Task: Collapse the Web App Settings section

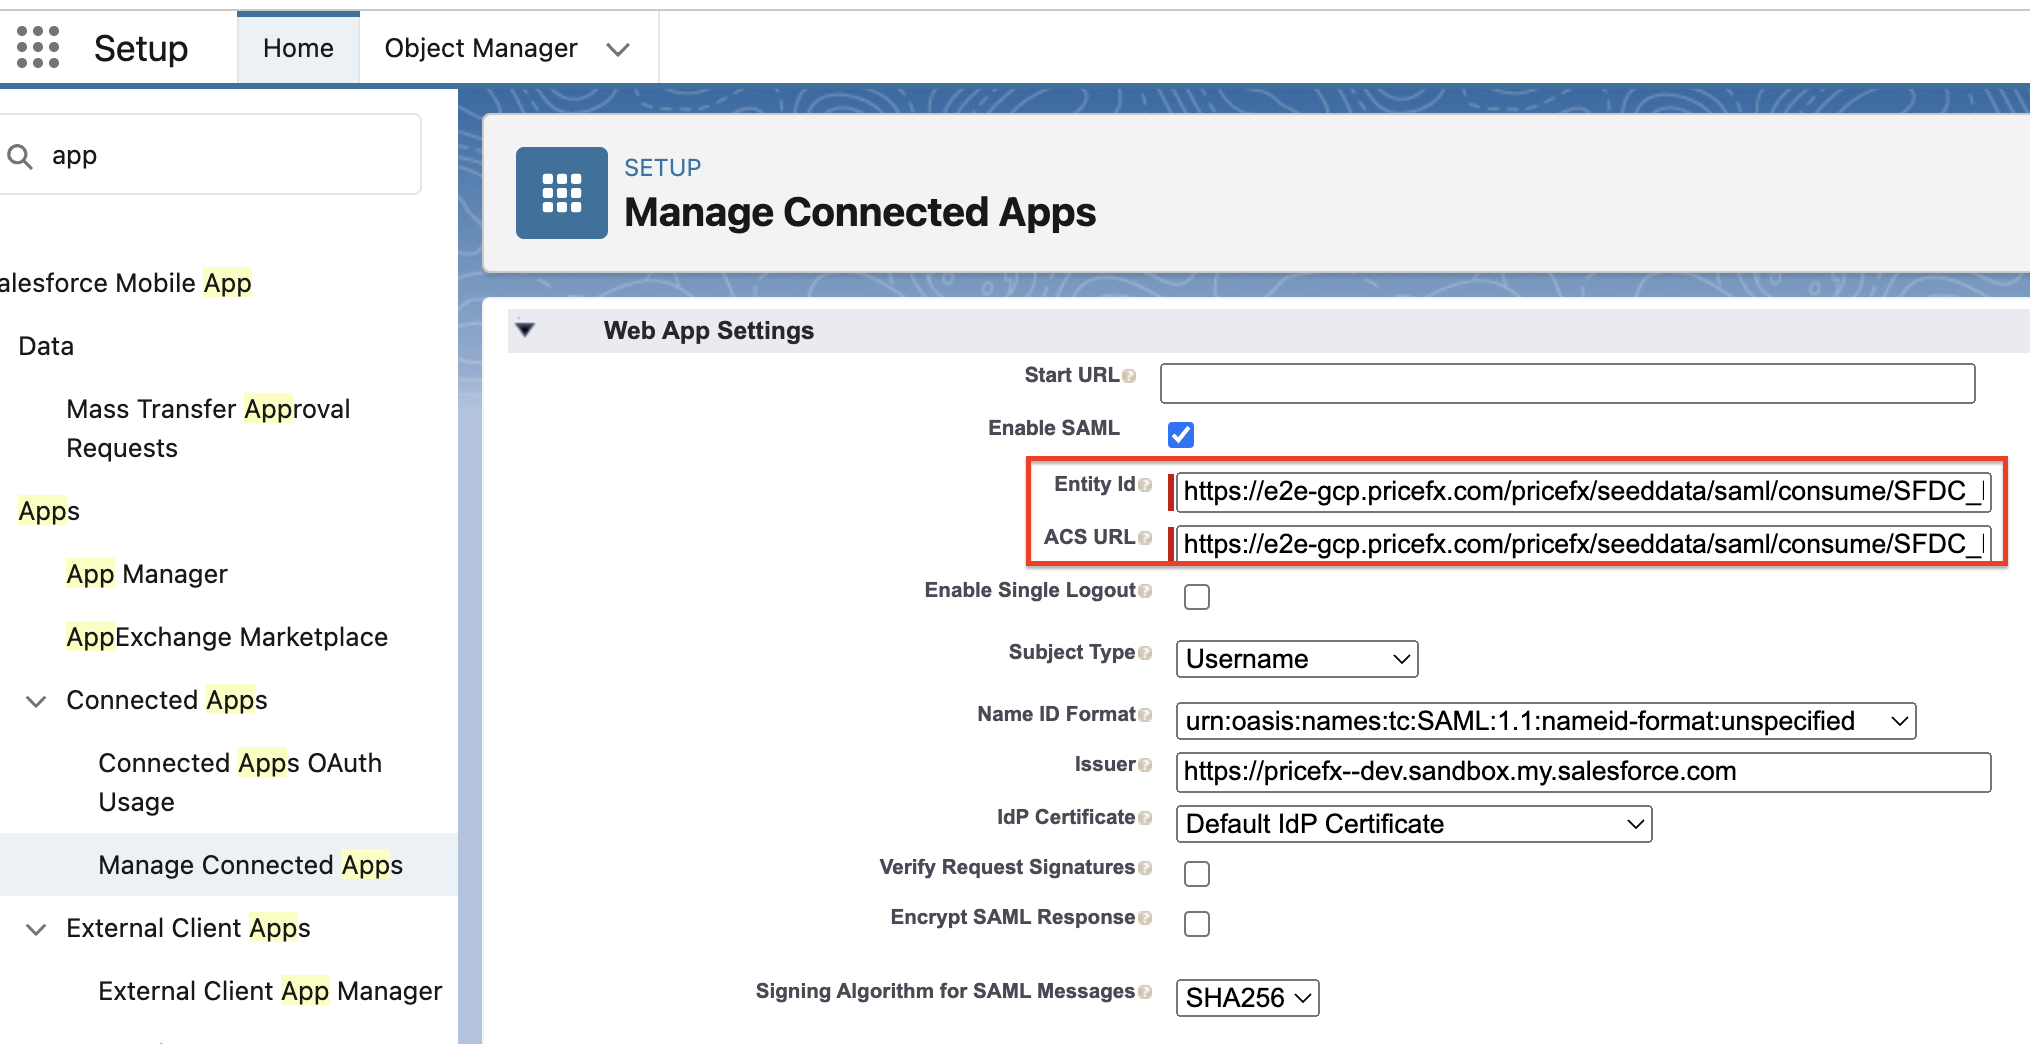Action: point(526,330)
